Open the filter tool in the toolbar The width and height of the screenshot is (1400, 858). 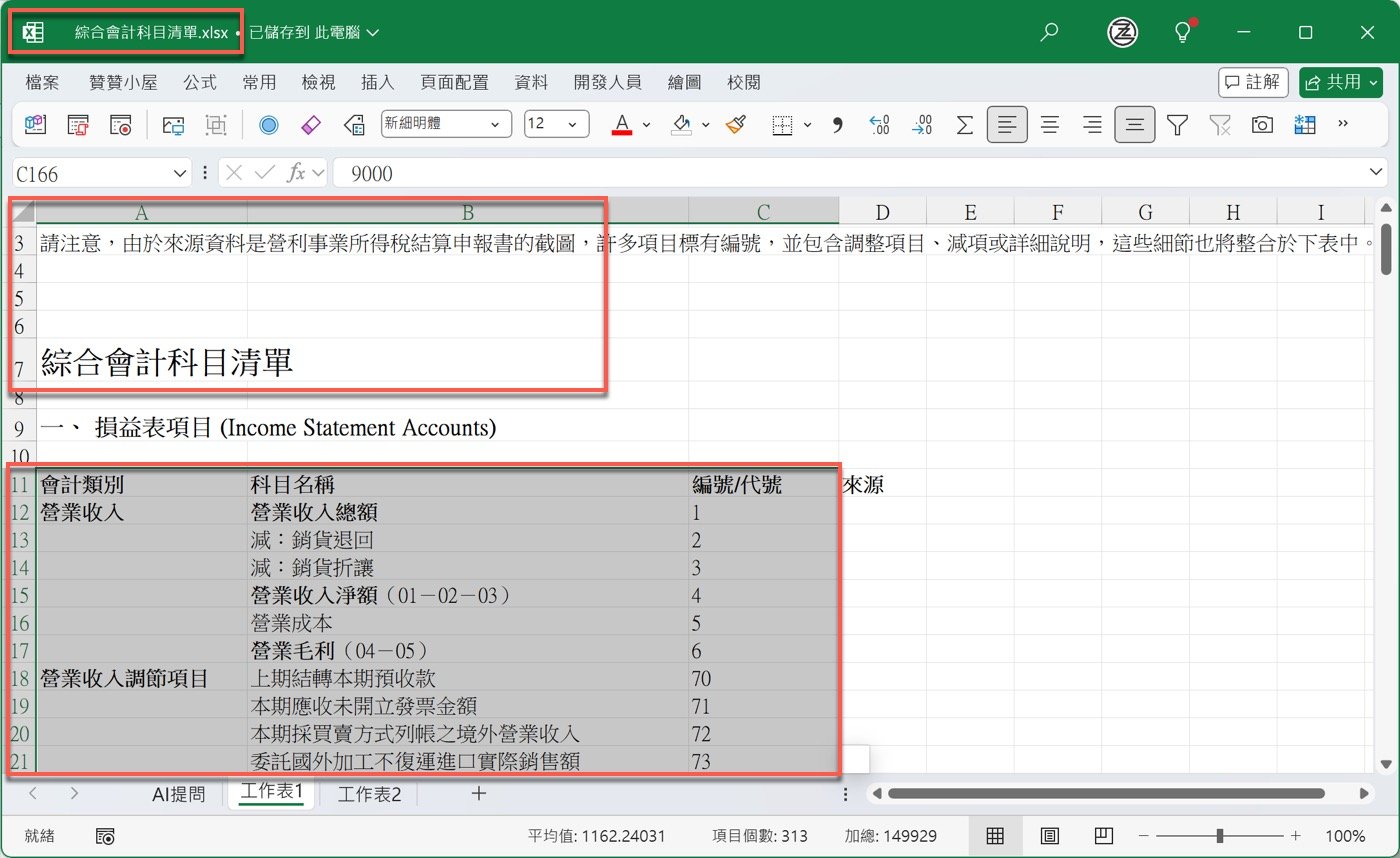[1177, 125]
